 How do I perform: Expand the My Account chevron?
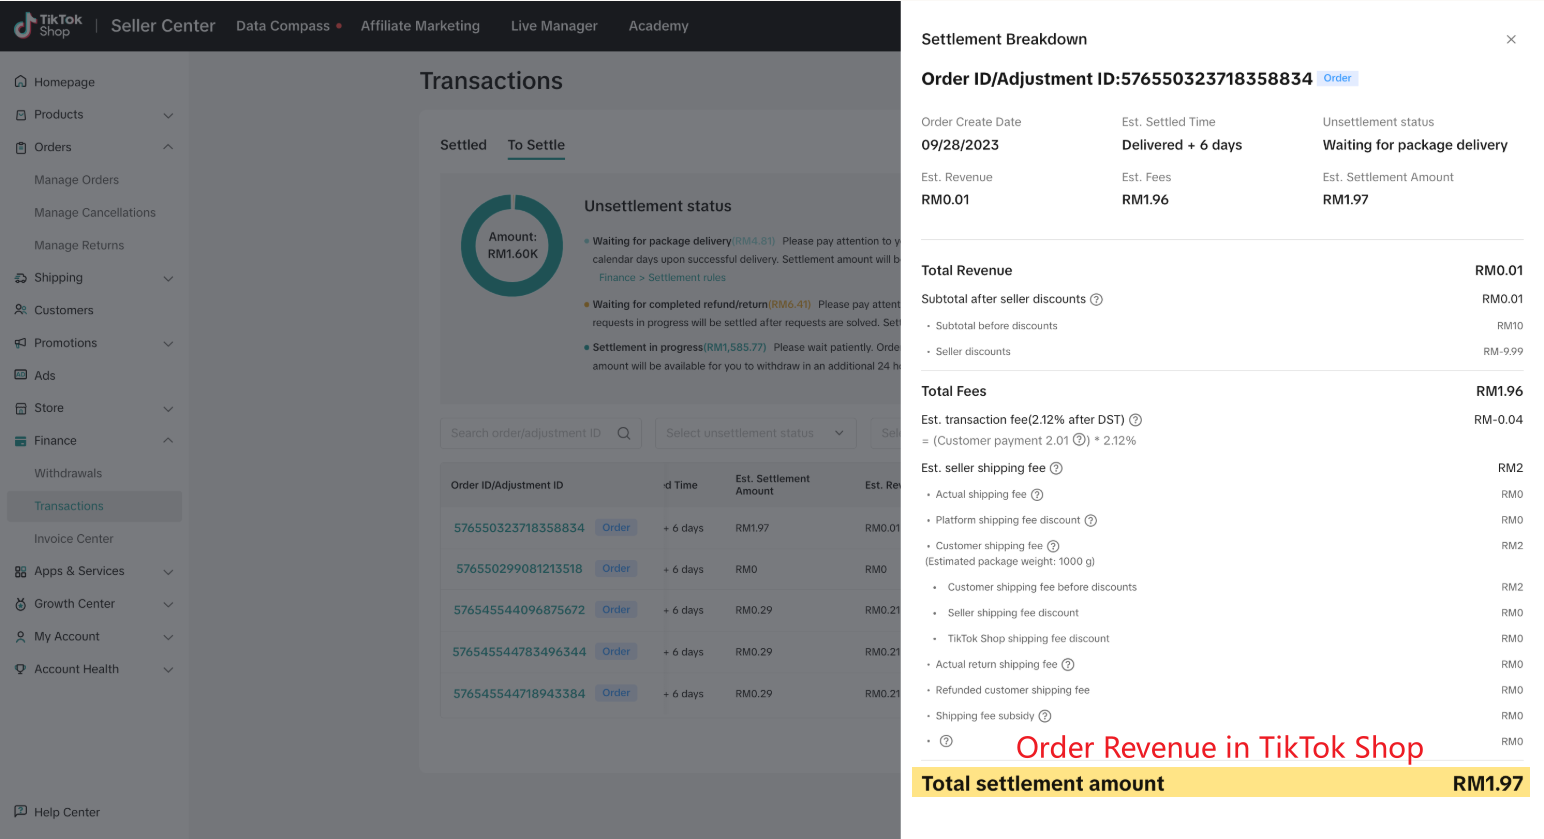click(x=168, y=637)
